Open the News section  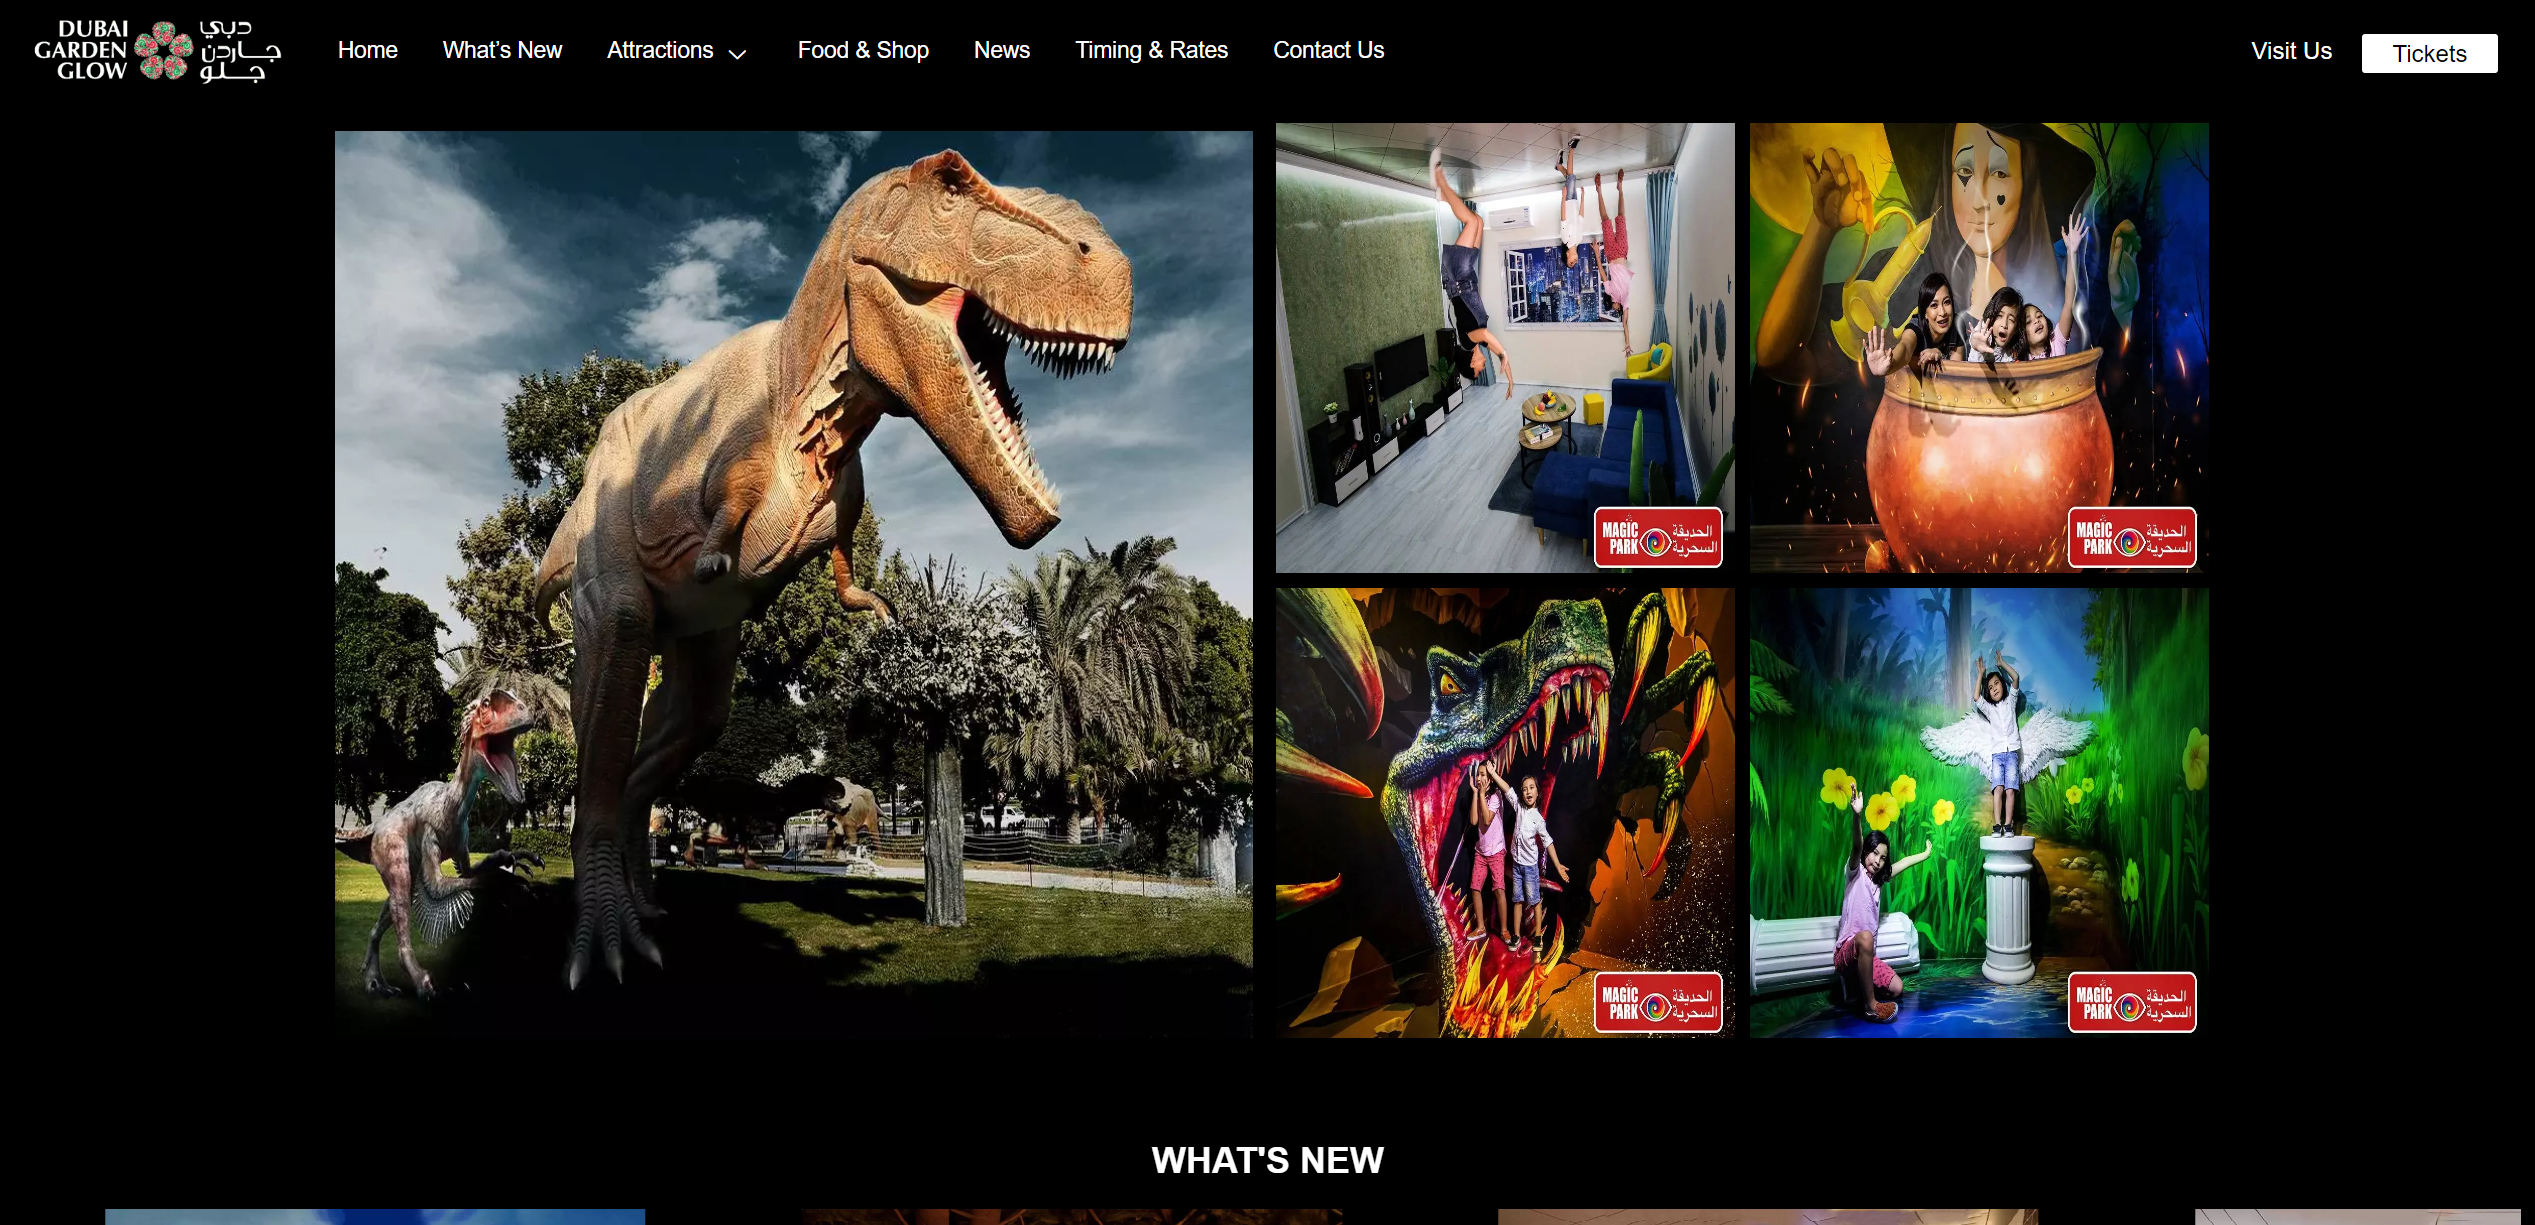[x=1001, y=50]
